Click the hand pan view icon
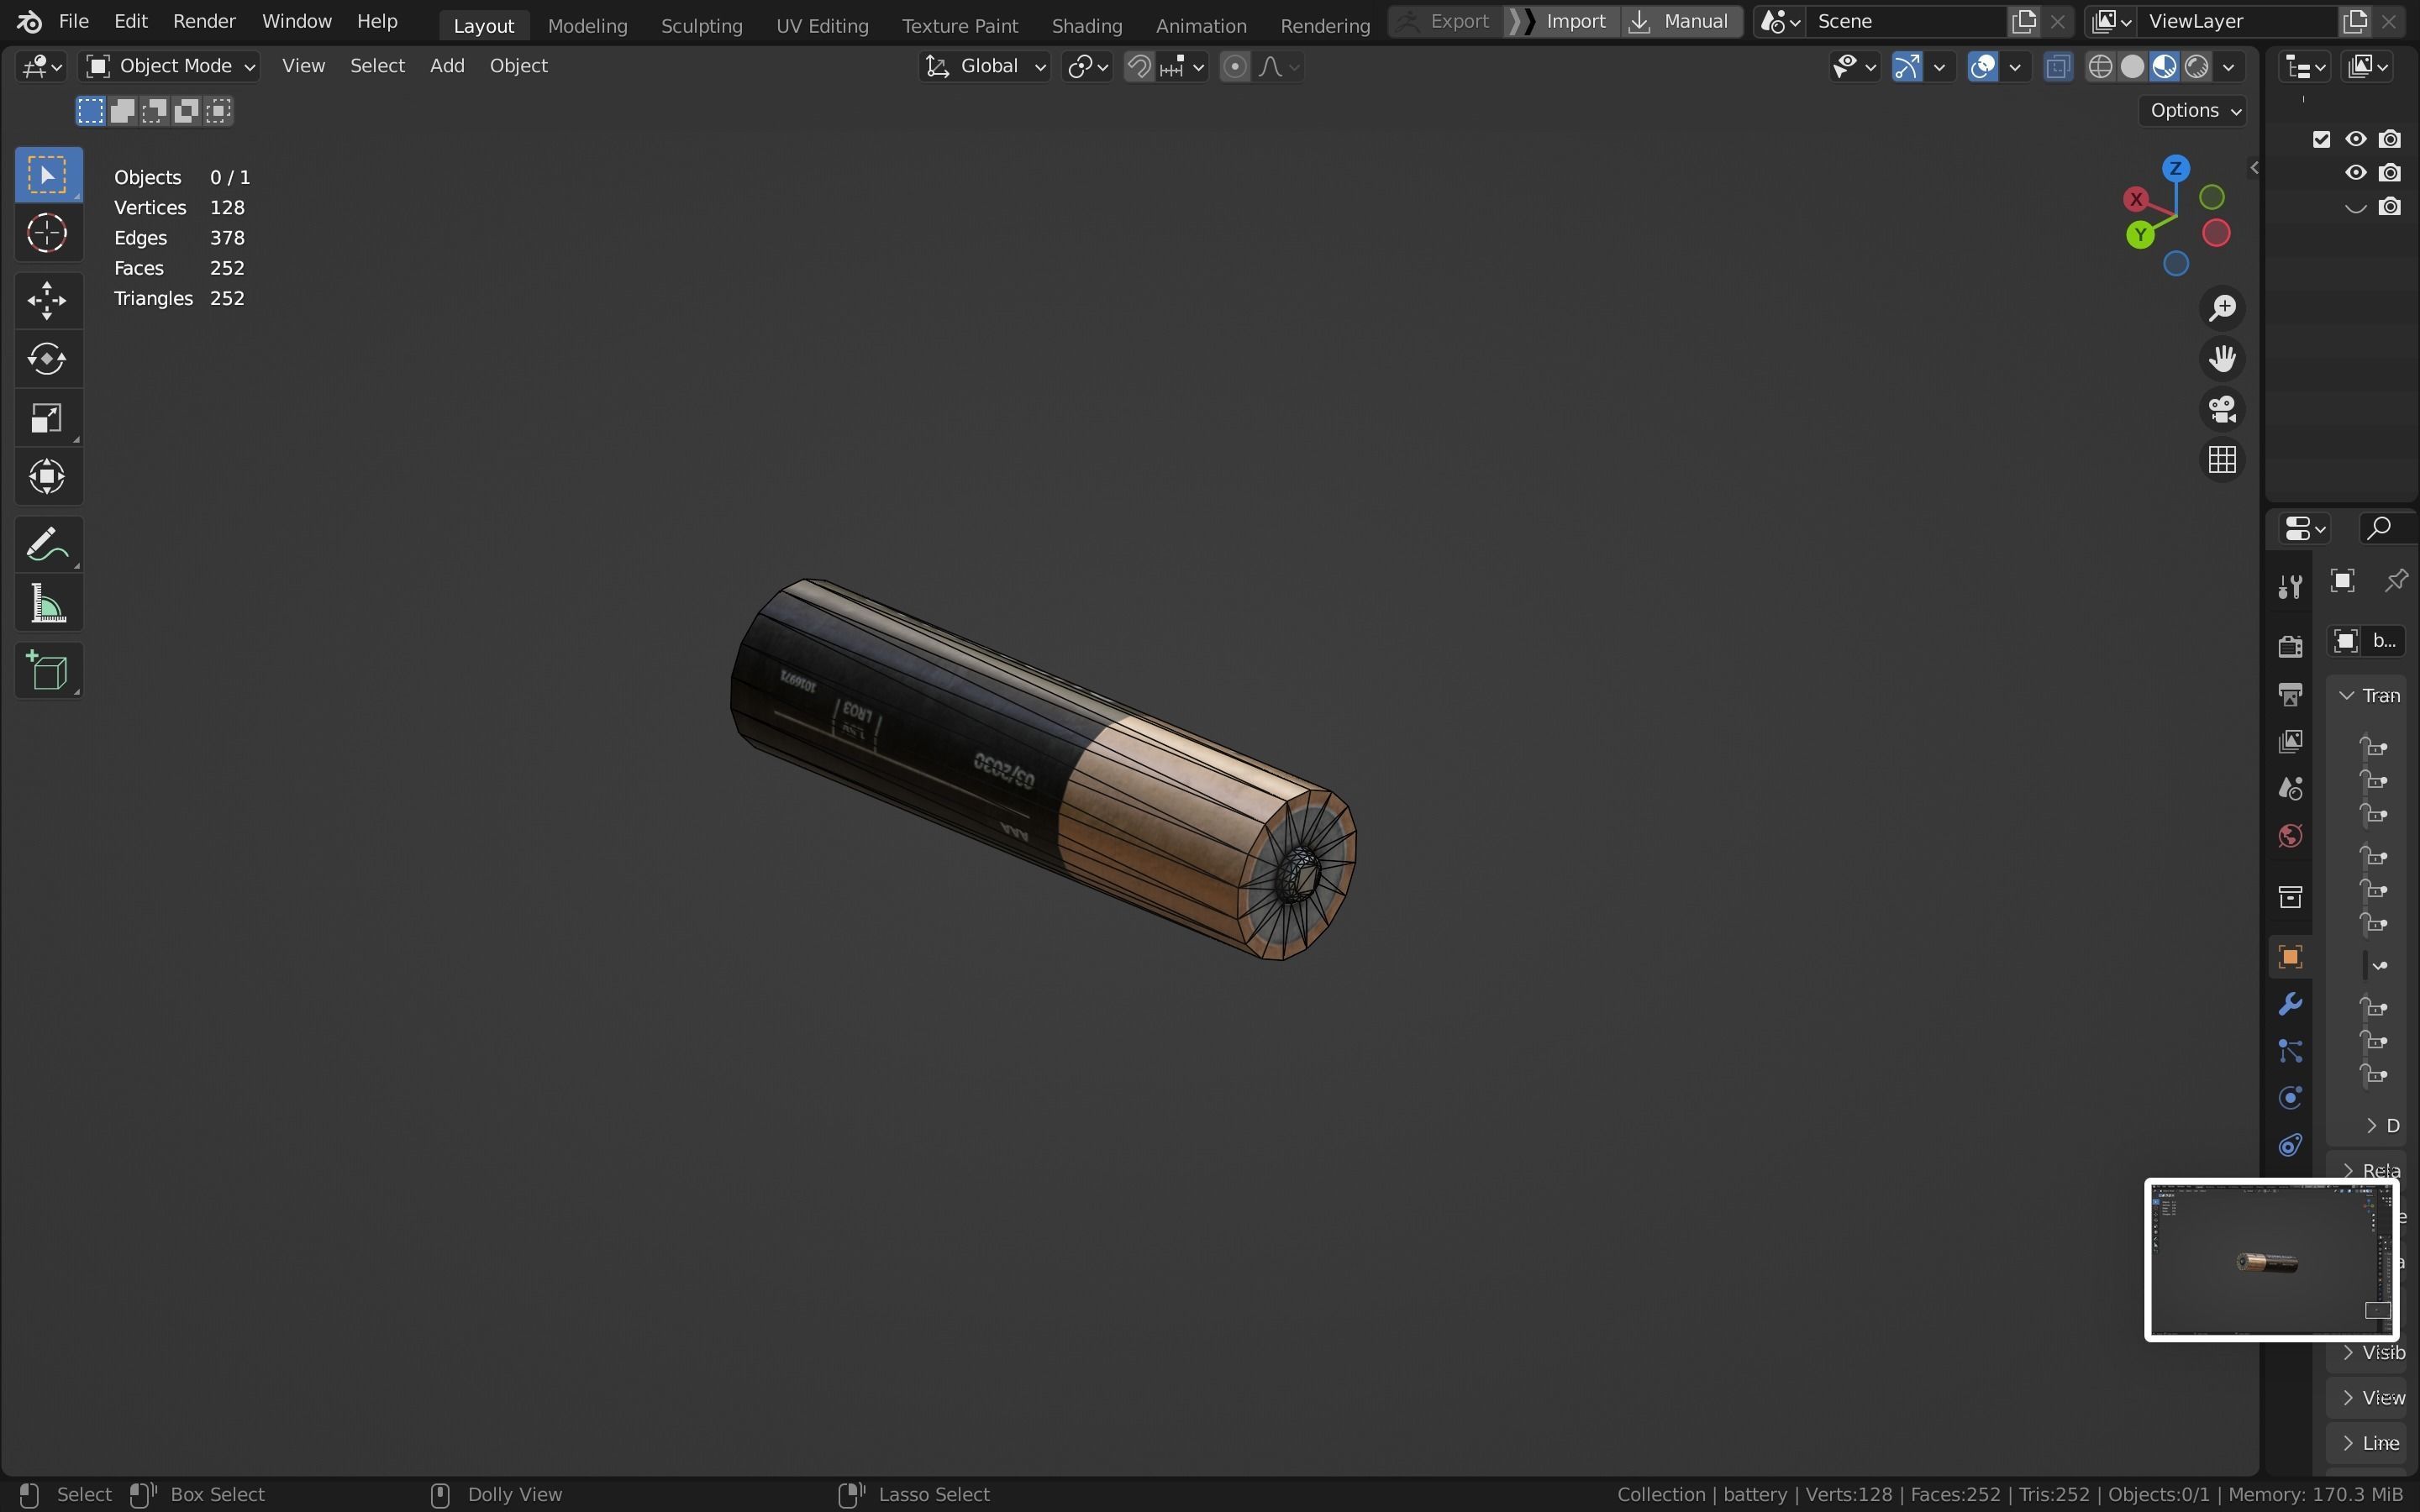 point(2222,358)
